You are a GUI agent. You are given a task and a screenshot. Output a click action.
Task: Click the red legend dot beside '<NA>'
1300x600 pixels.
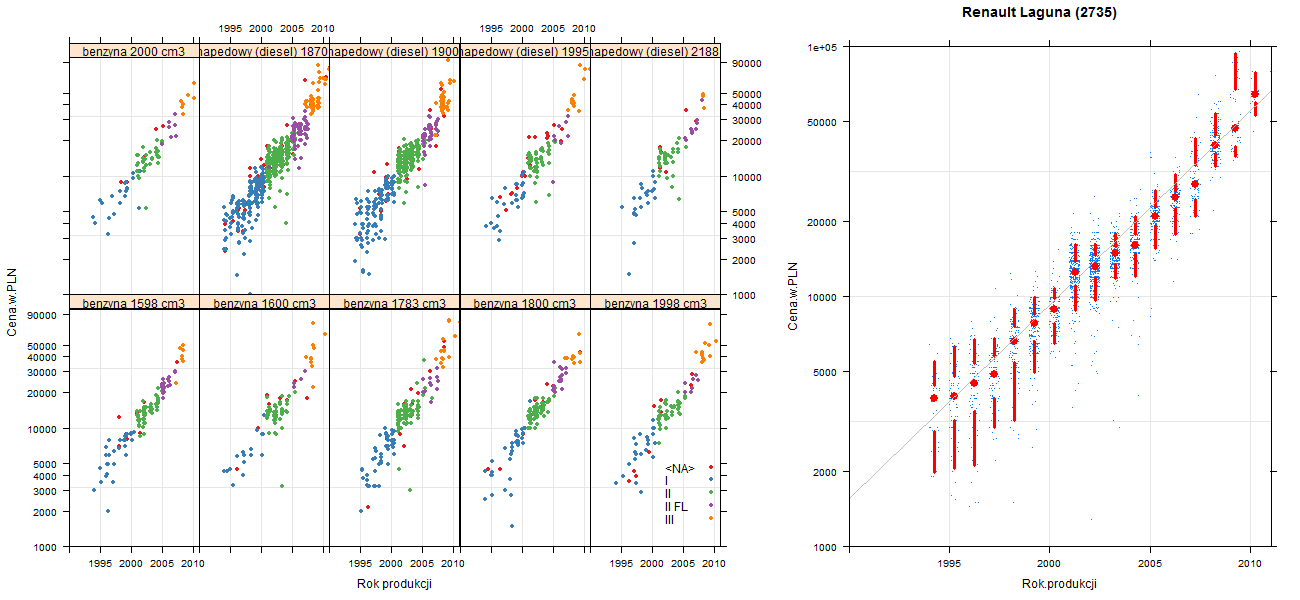[x=711, y=467]
